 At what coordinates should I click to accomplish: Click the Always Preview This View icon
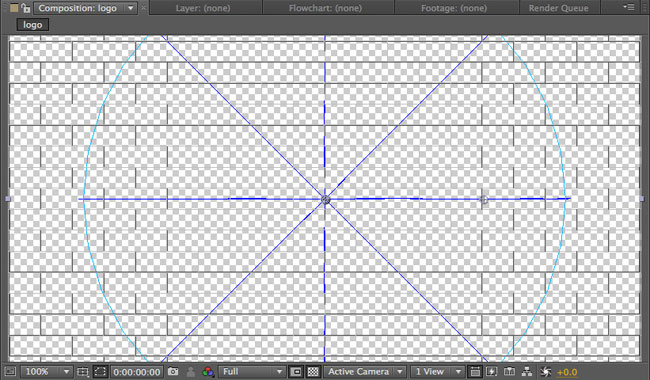(x=10, y=372)
